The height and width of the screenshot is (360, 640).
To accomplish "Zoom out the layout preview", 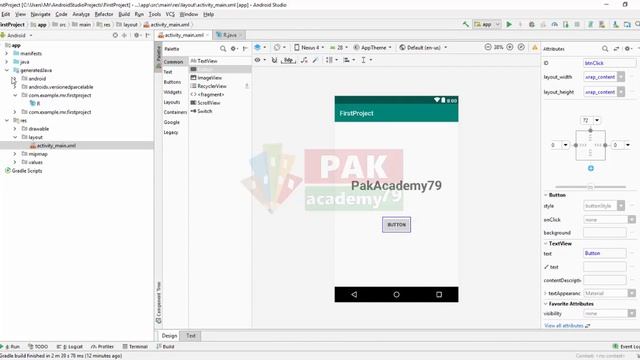I will click(488, 47).
